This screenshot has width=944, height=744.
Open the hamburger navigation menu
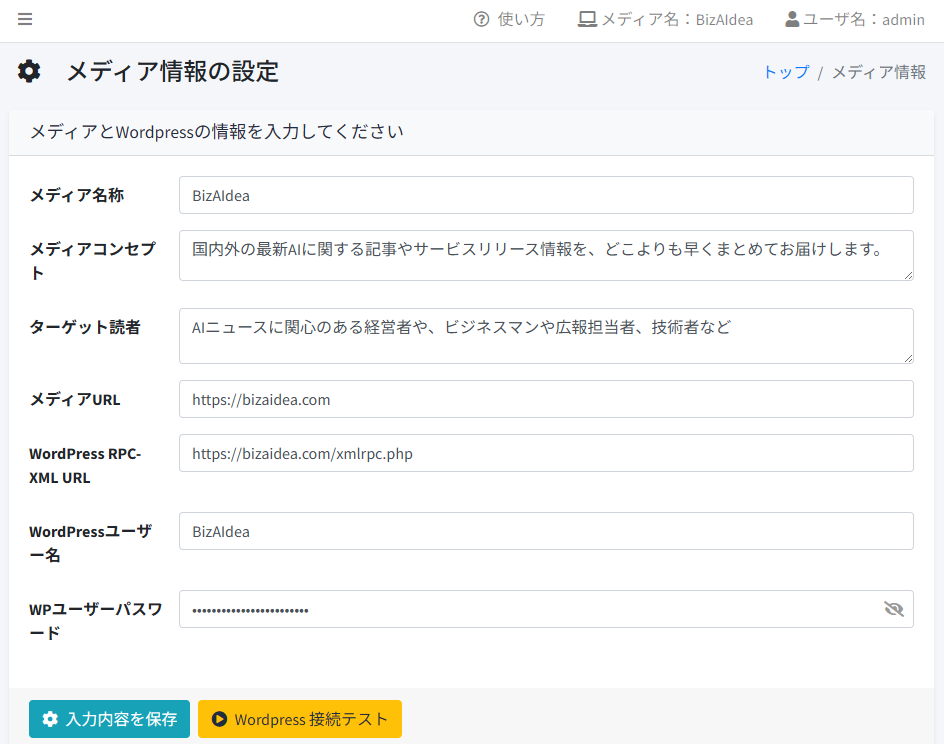24,18
